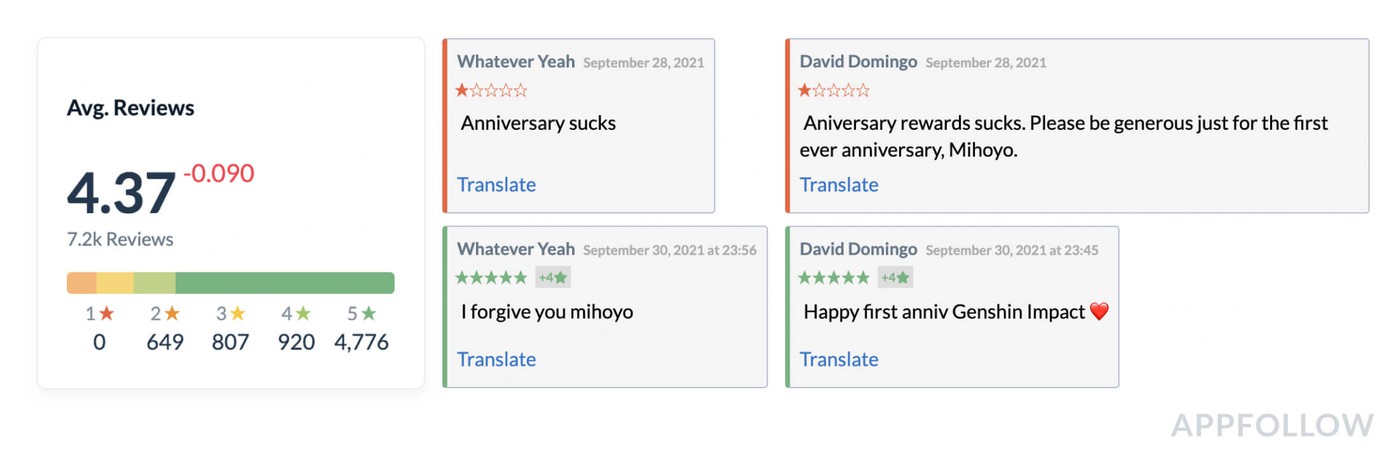Image resolution: width=1400 pixels, height=462 pixels.
Task: Click the 1-star rating filter icon
Action: [107, 314]
